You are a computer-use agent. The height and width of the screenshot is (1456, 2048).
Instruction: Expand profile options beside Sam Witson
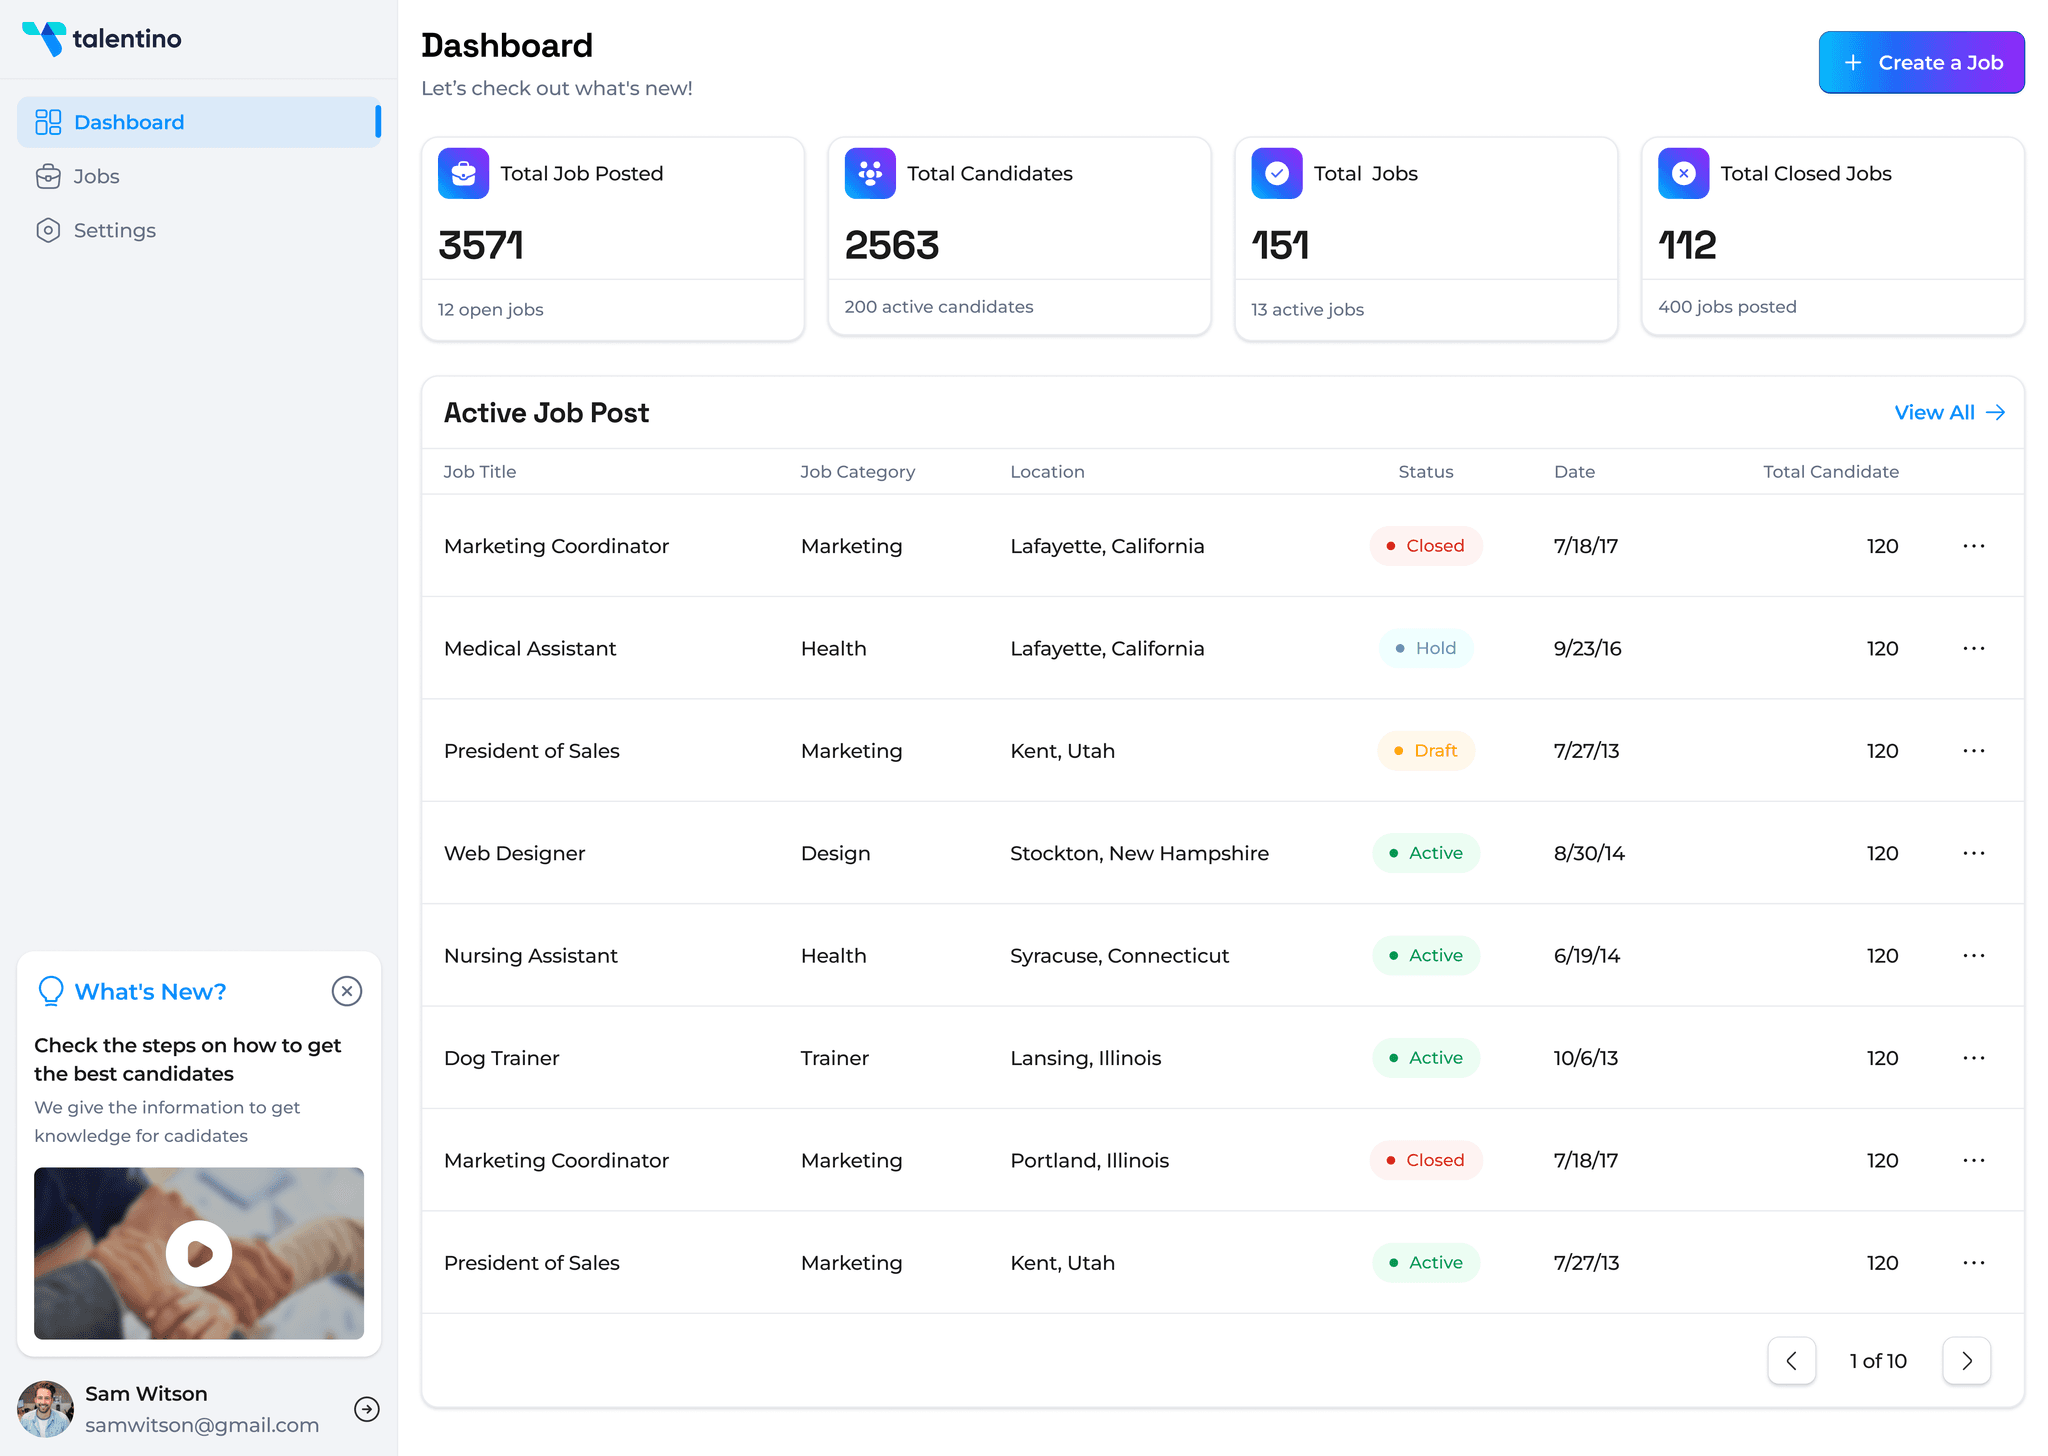click(x=367, y=1409)
